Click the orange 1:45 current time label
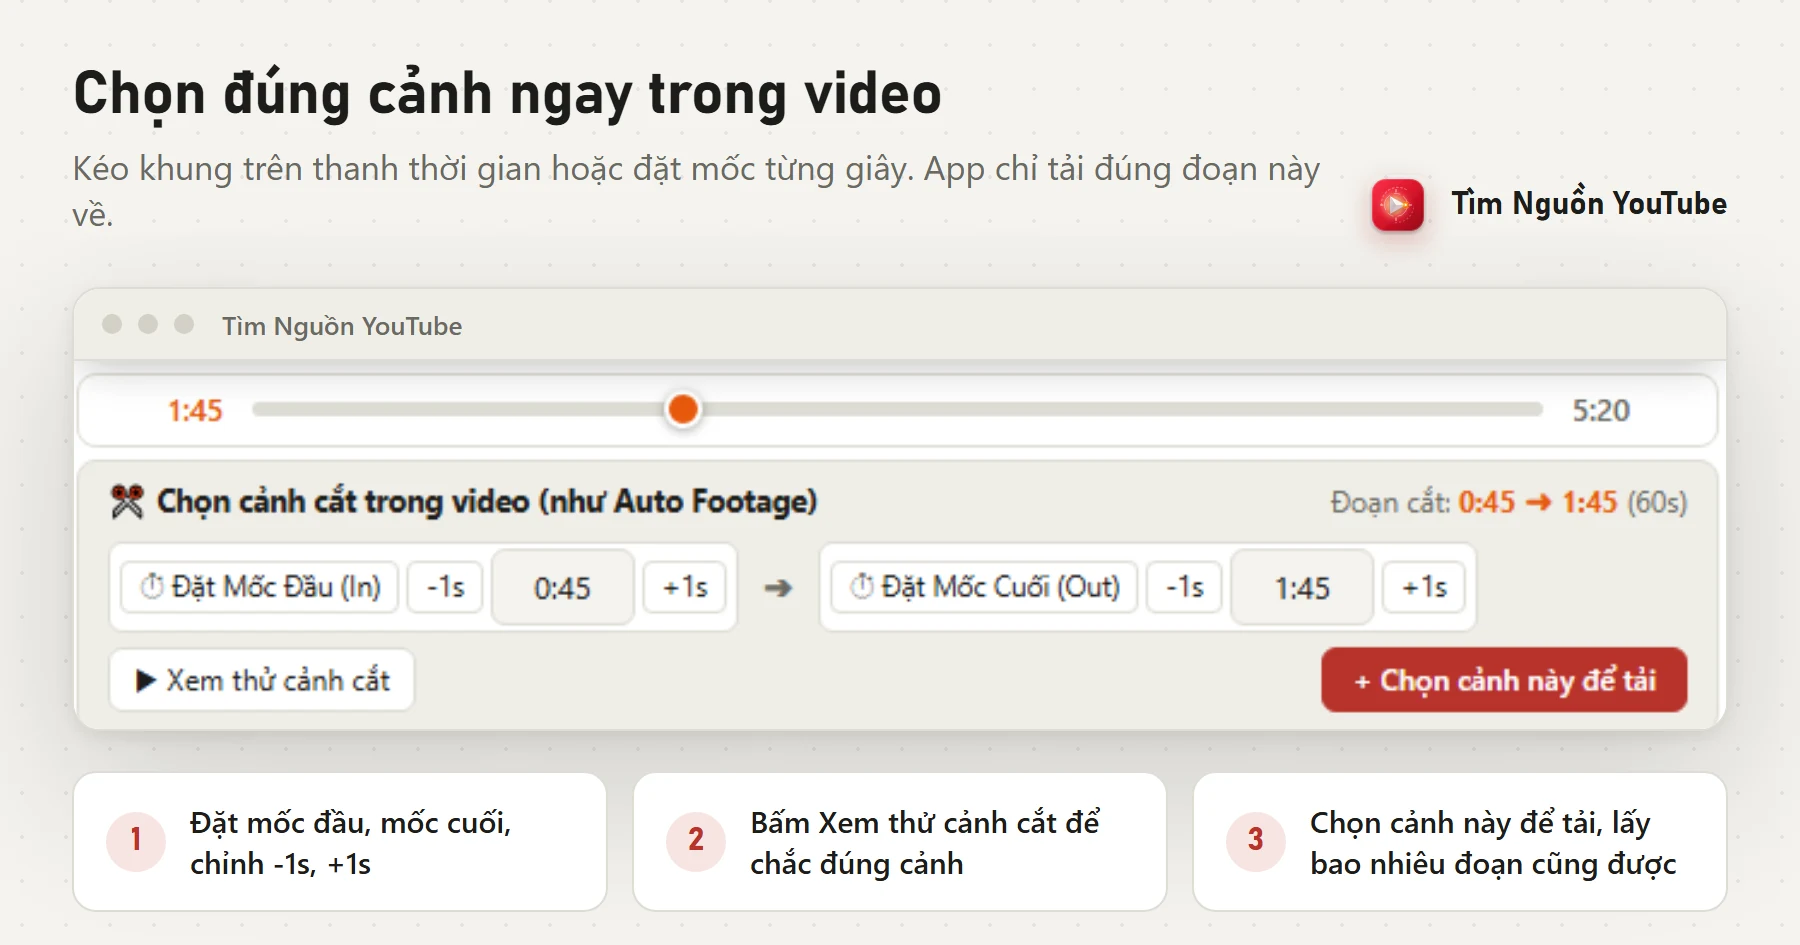Screen dimensions: 1800x945 pos(195,410)
